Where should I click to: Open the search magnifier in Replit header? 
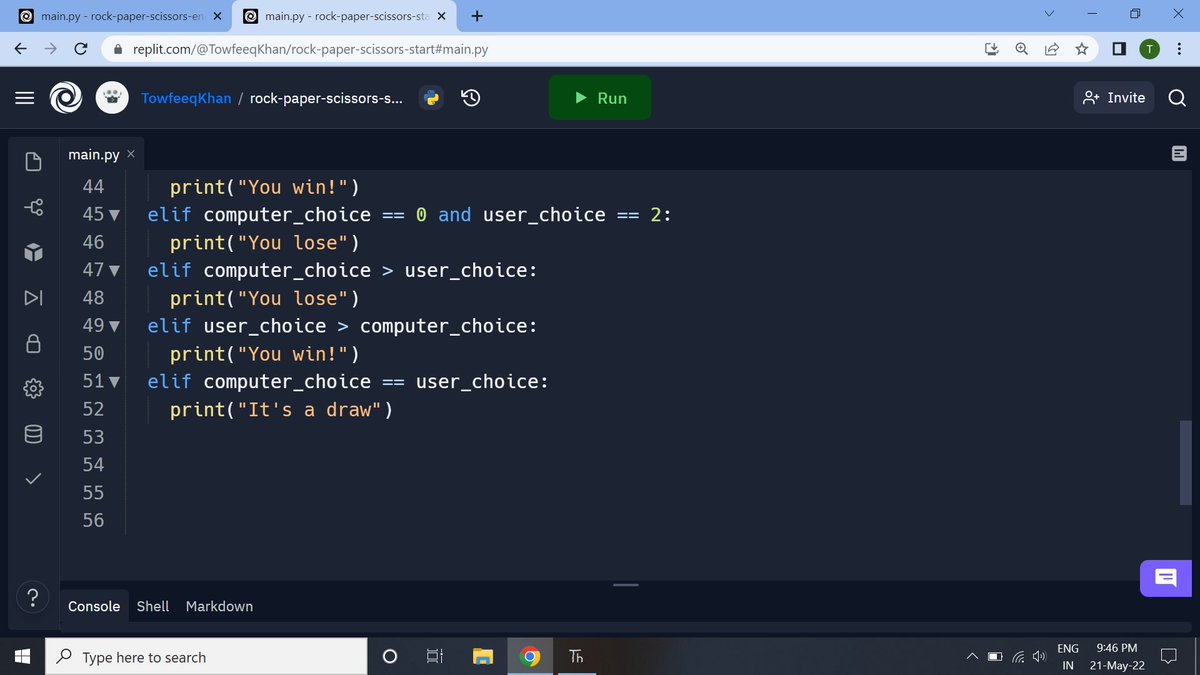tap(1177, 98)
